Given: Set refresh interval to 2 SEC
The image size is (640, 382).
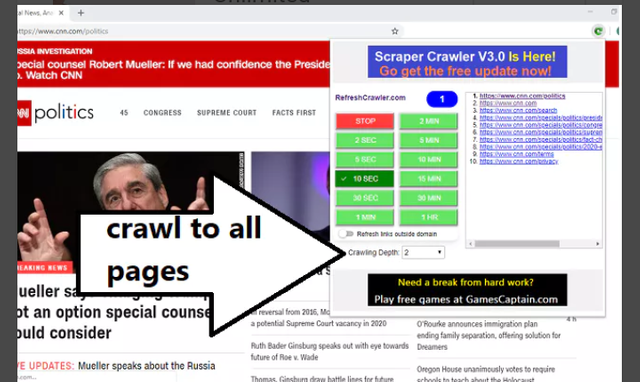Looking at the screenshot, I should [x=365, y=140].
